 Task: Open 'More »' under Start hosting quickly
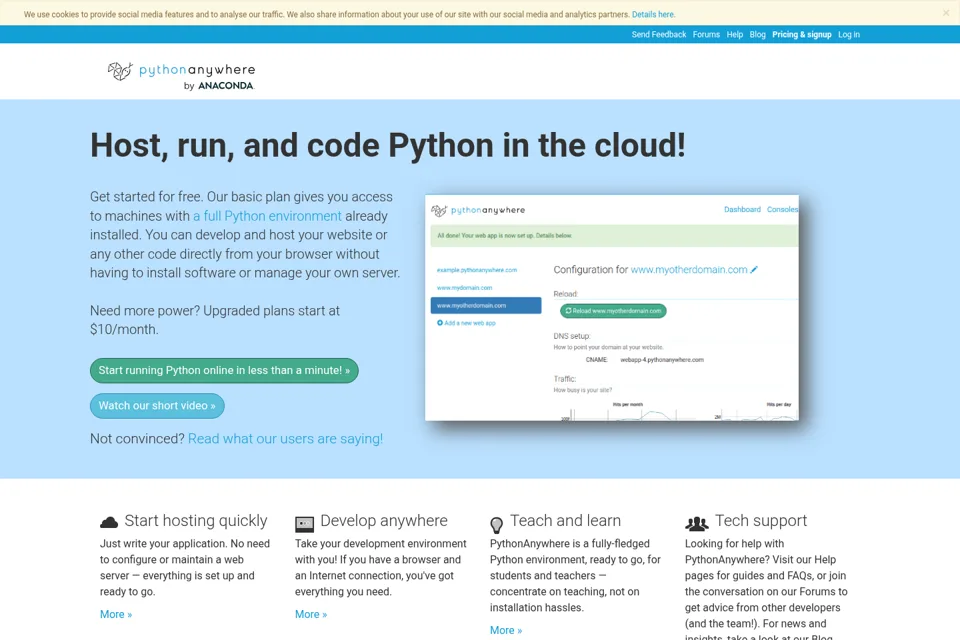[116, 614]
